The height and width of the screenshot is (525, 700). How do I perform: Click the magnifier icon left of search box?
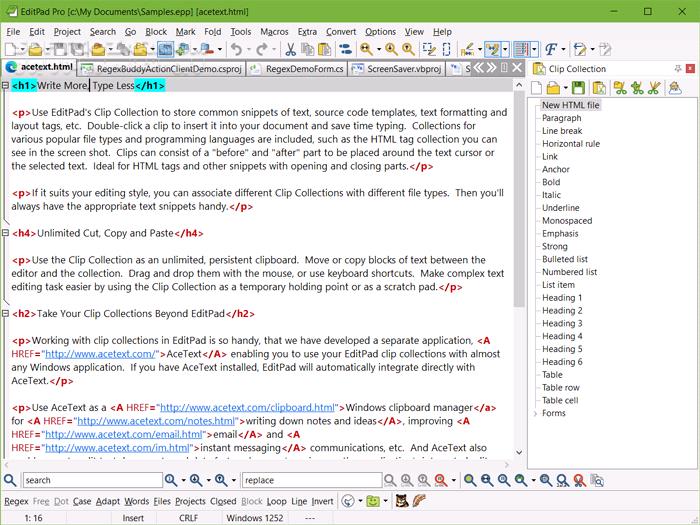coord(12,481)
